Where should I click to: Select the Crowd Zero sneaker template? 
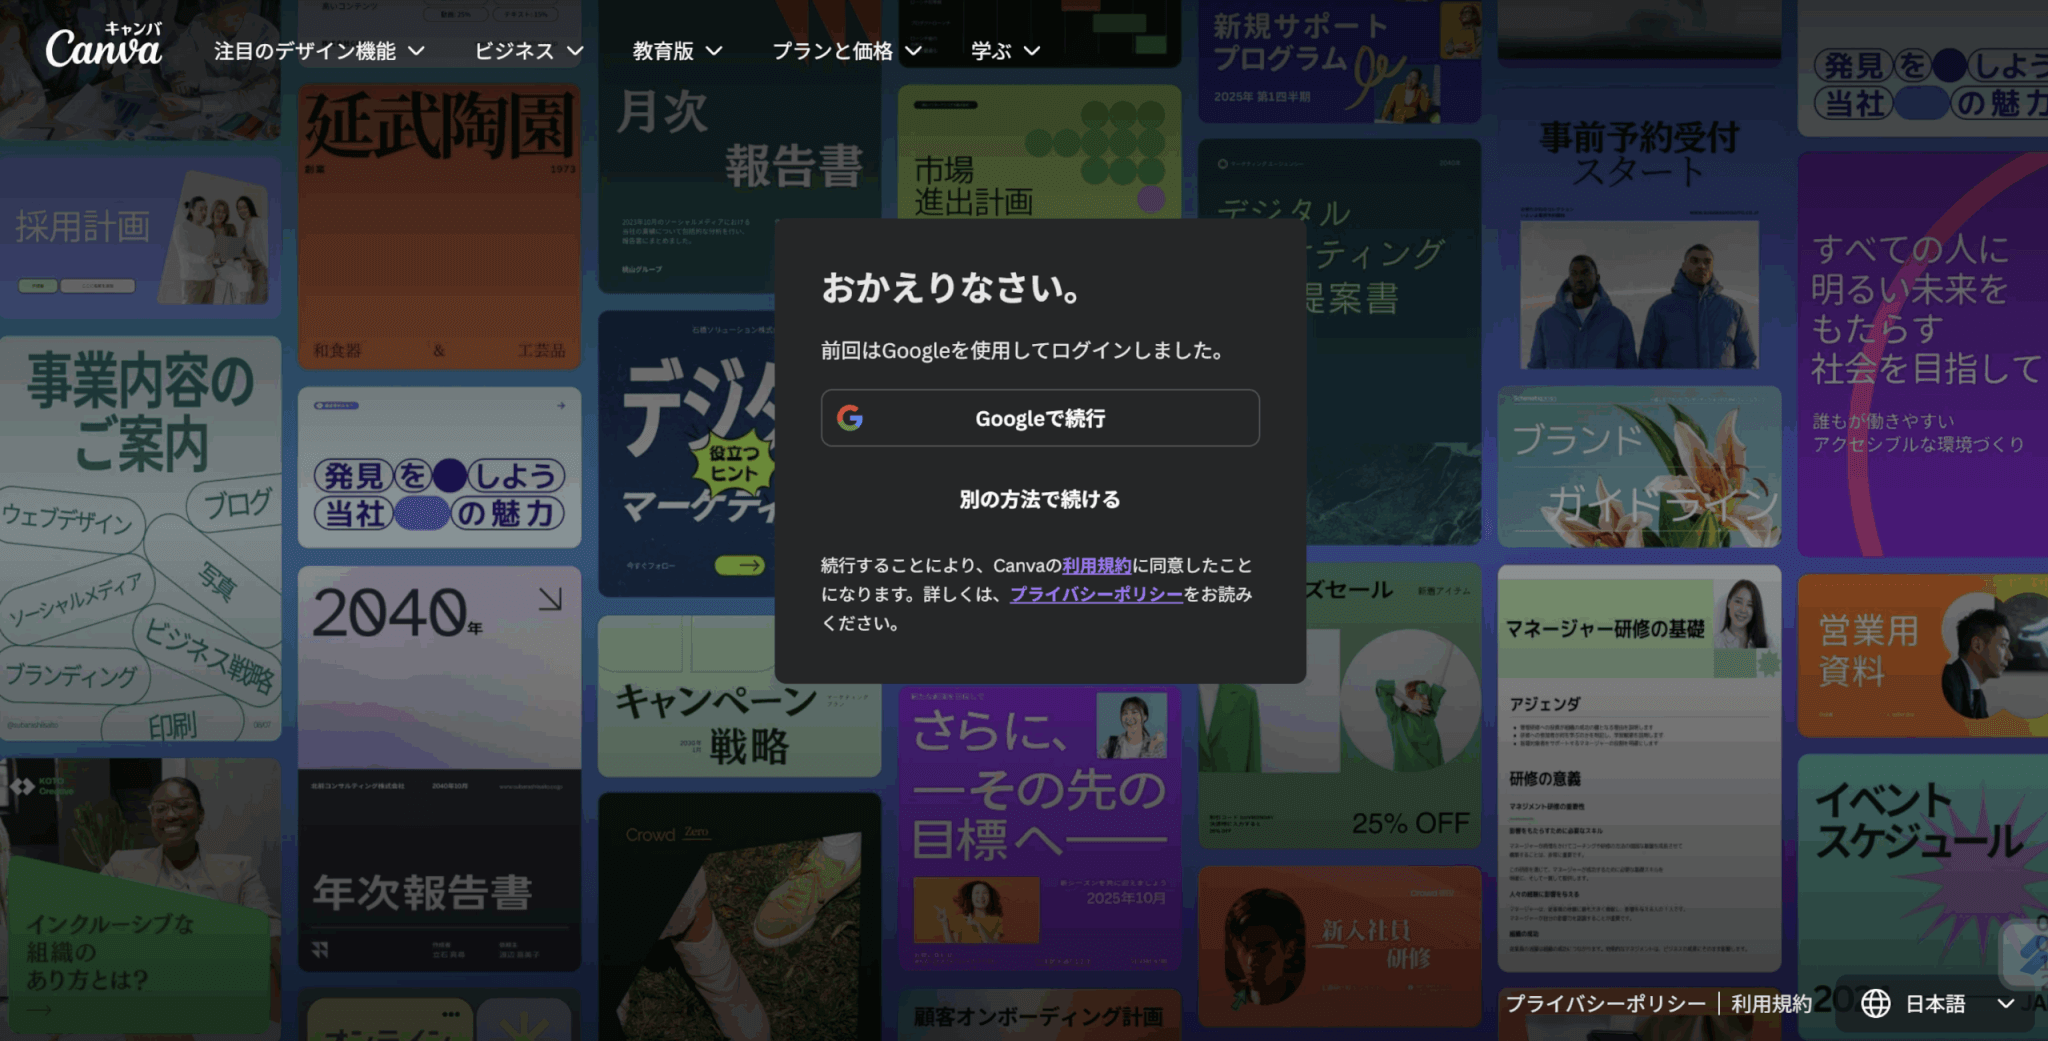[x=739, y=916]
